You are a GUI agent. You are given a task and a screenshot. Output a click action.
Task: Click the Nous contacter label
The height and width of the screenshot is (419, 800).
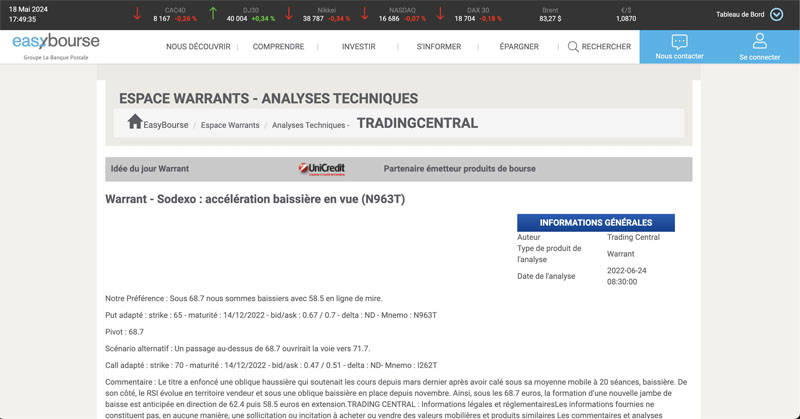[x=679, y=56]
